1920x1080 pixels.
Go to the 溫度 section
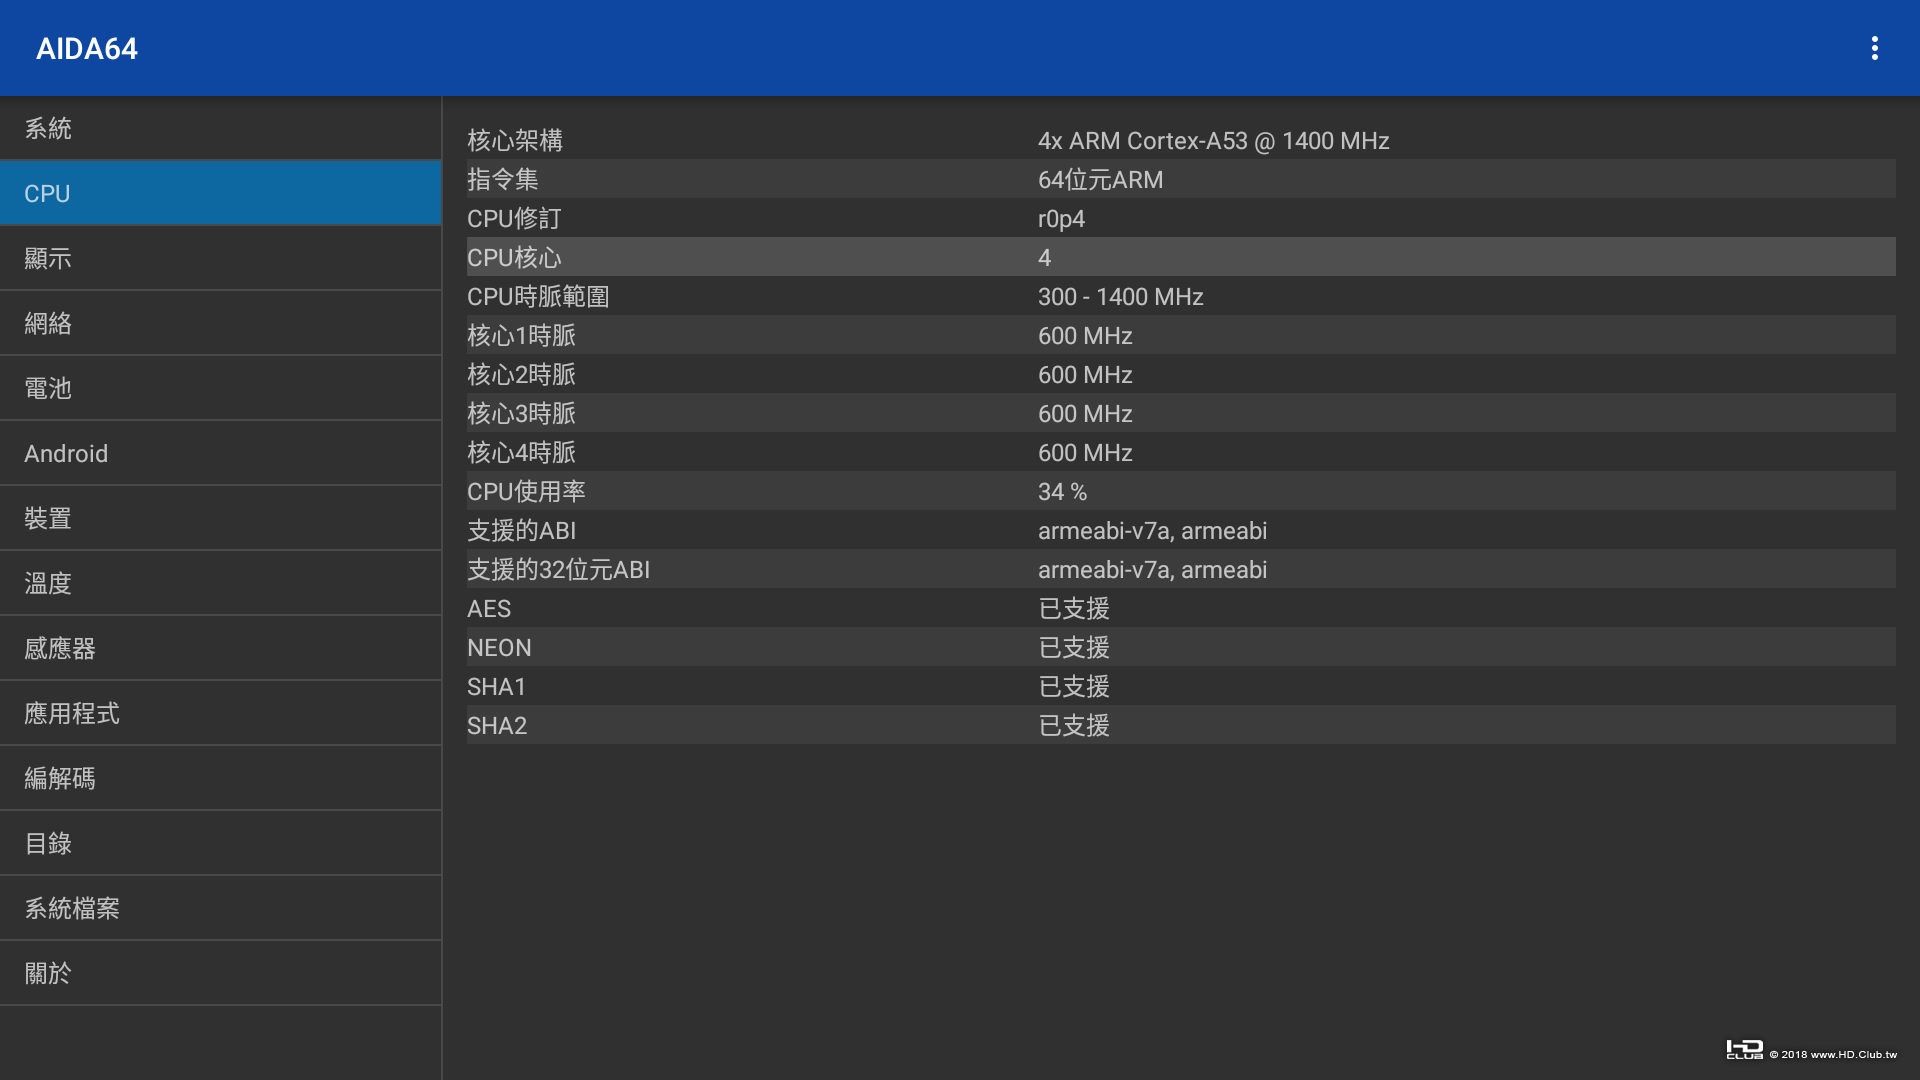pos(220,583)
